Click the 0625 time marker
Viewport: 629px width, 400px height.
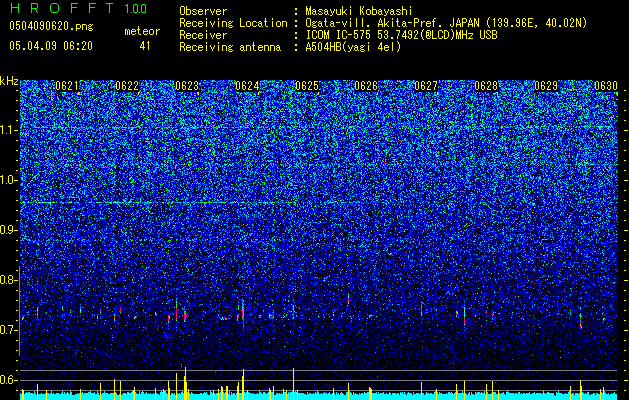click(x=306, y=86)
